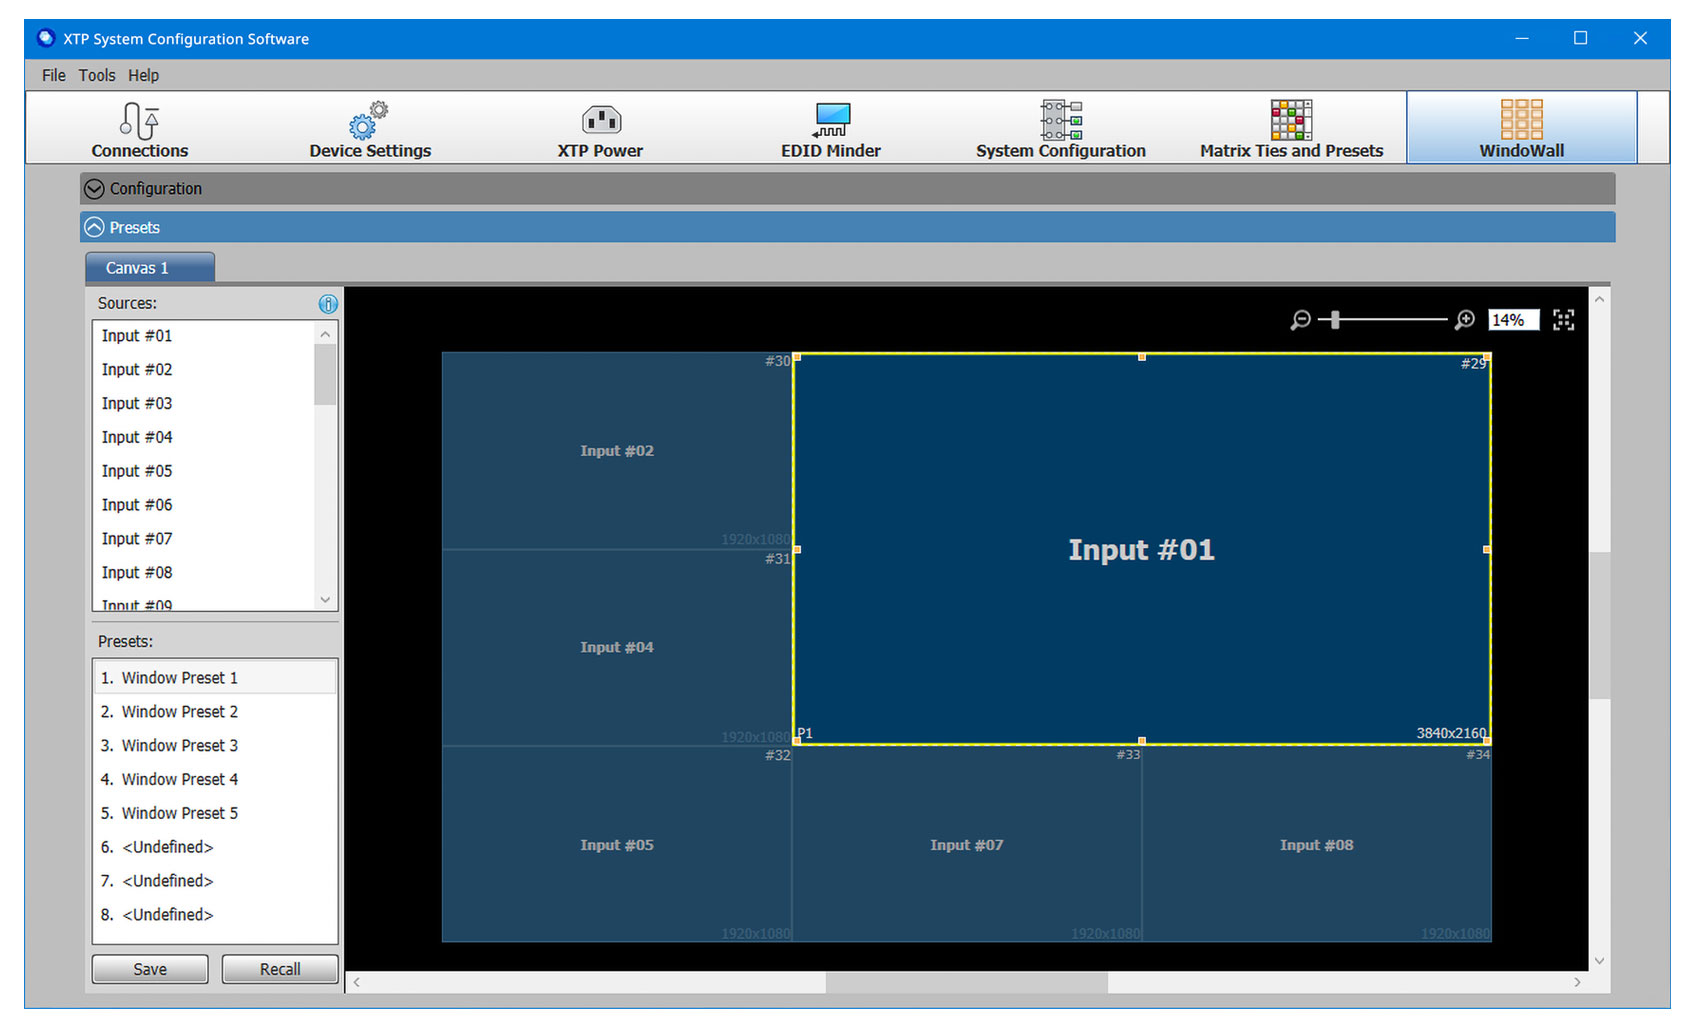The height and width of the screenshot is (1028, 1696).
Task: Open the XTP Power section
Action: 600,128
